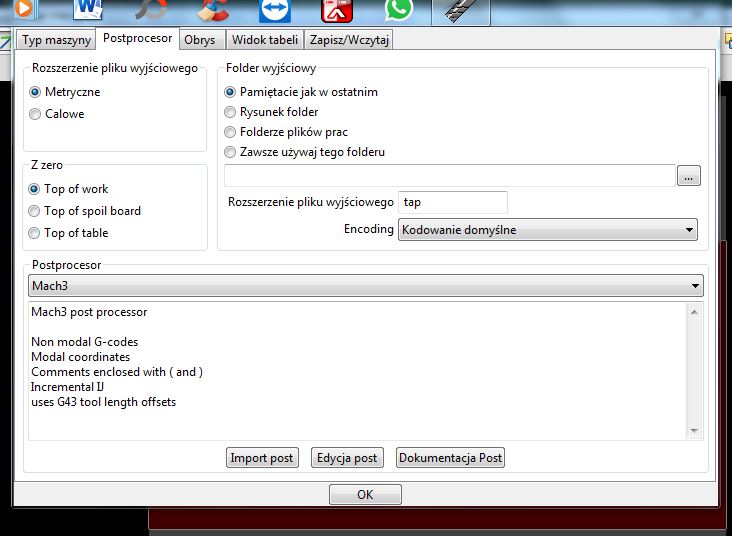The width and height of the screenshot is (732, 536).
Task: Click the Import post button
Action: point(262,458)
